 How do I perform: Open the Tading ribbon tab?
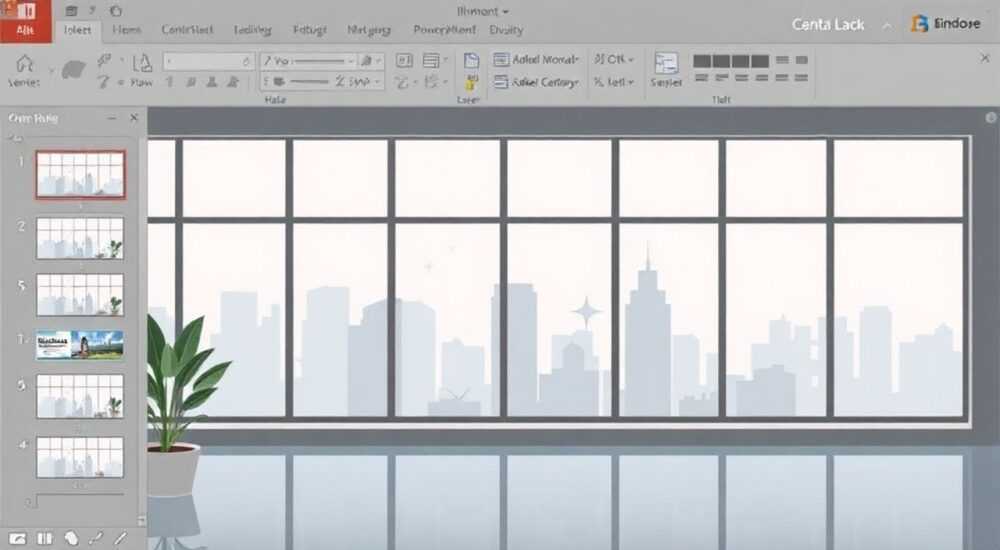(253, 30)
